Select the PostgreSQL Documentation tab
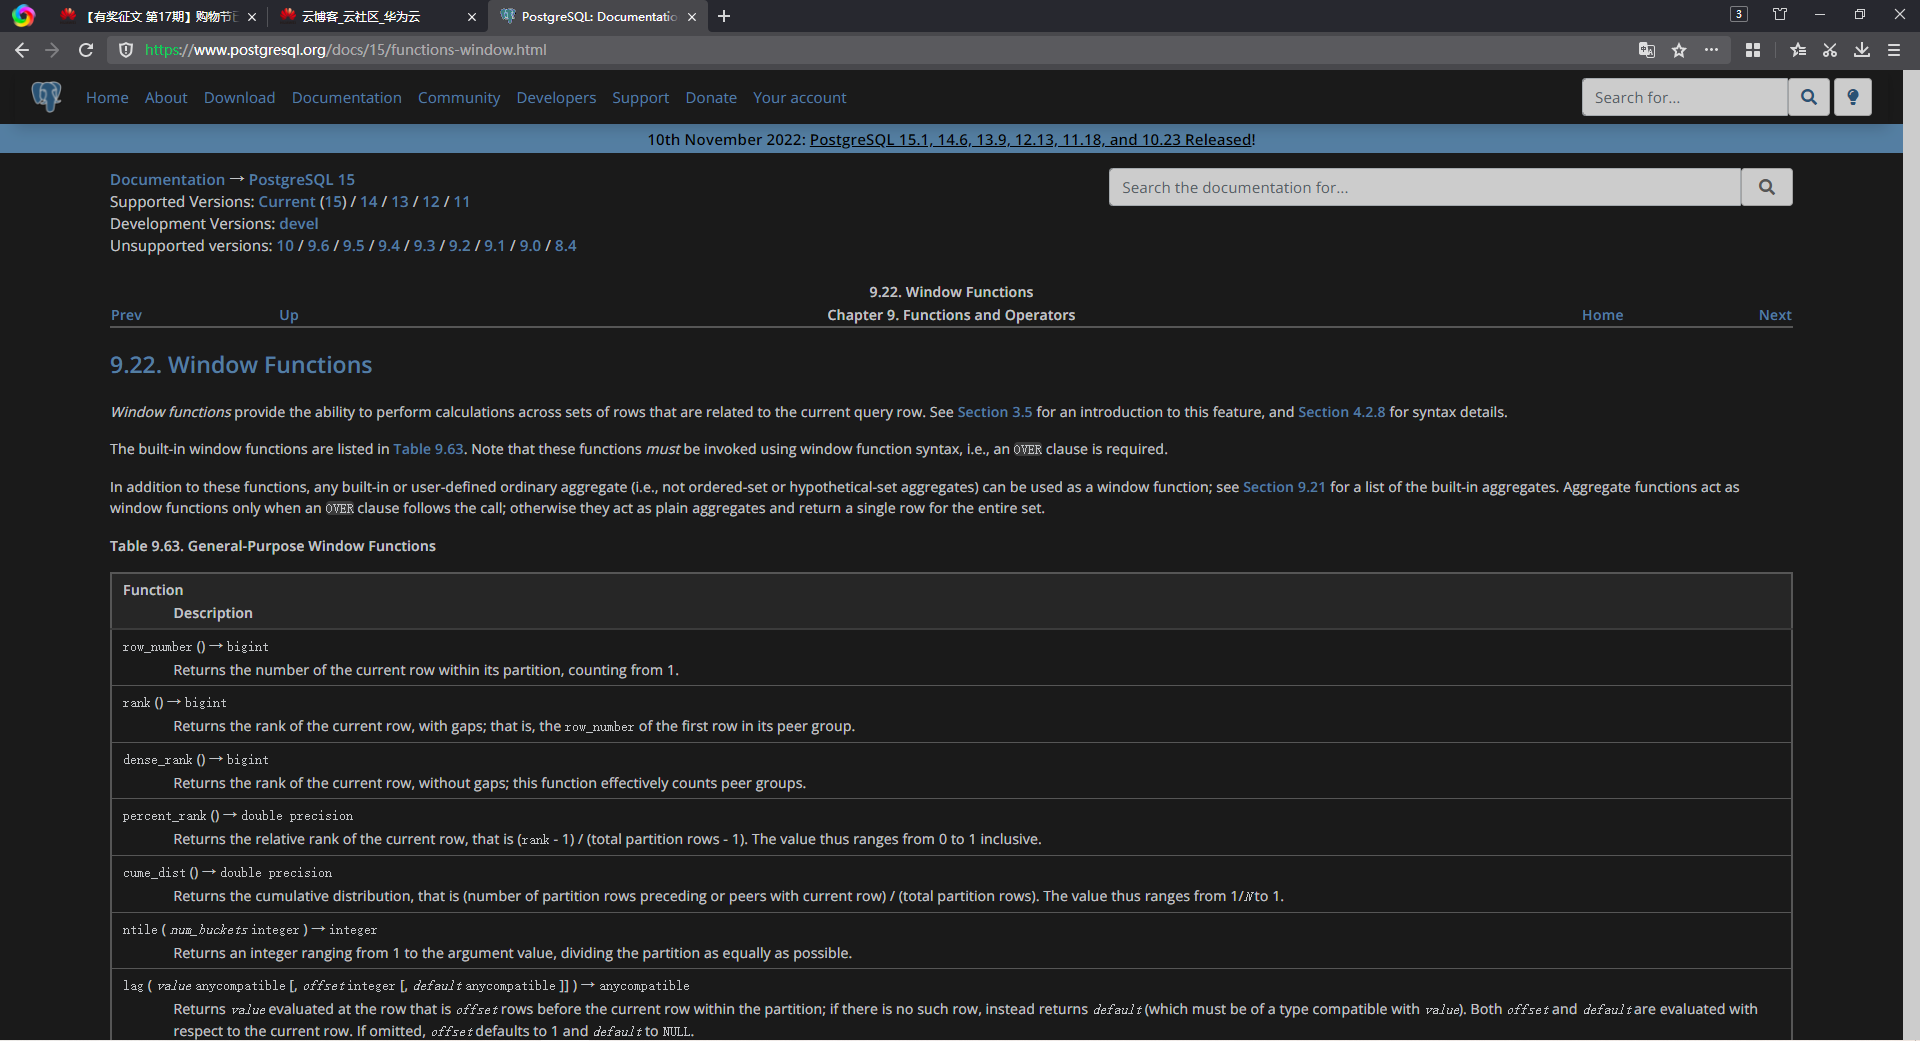 [x=599, y=17]
